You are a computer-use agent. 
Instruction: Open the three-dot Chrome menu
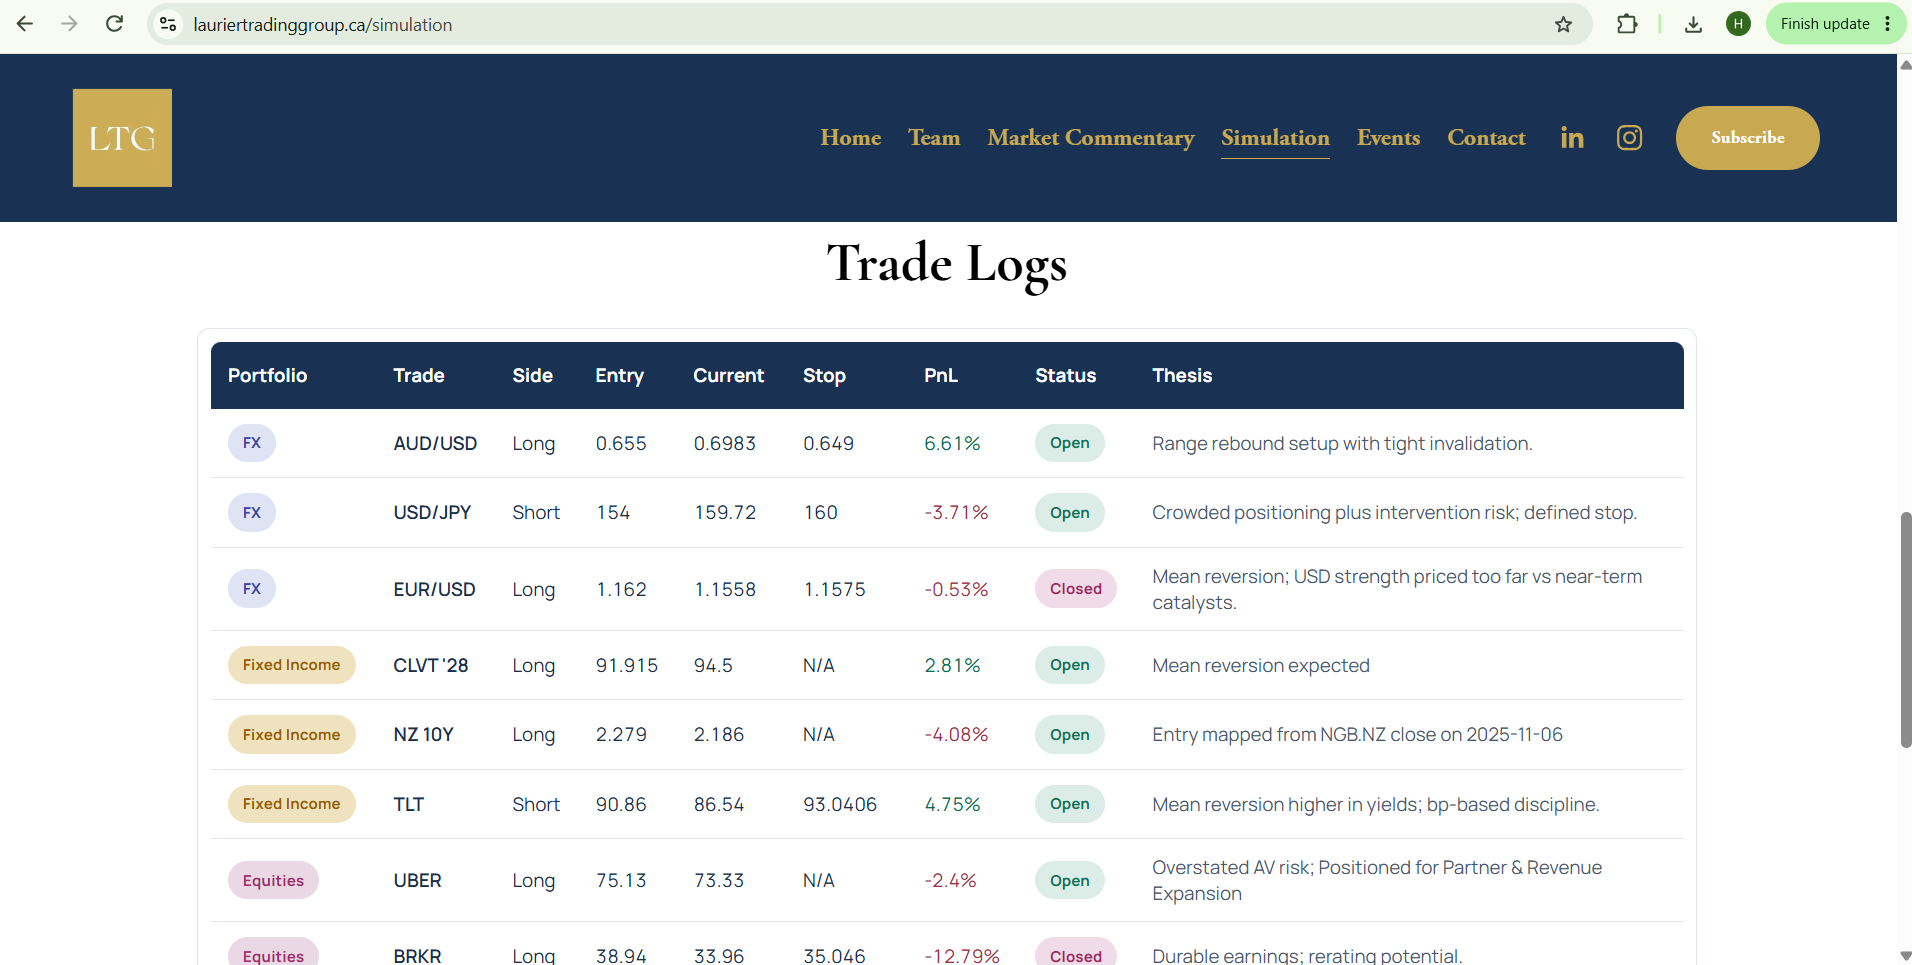(x=1887, y=24)
